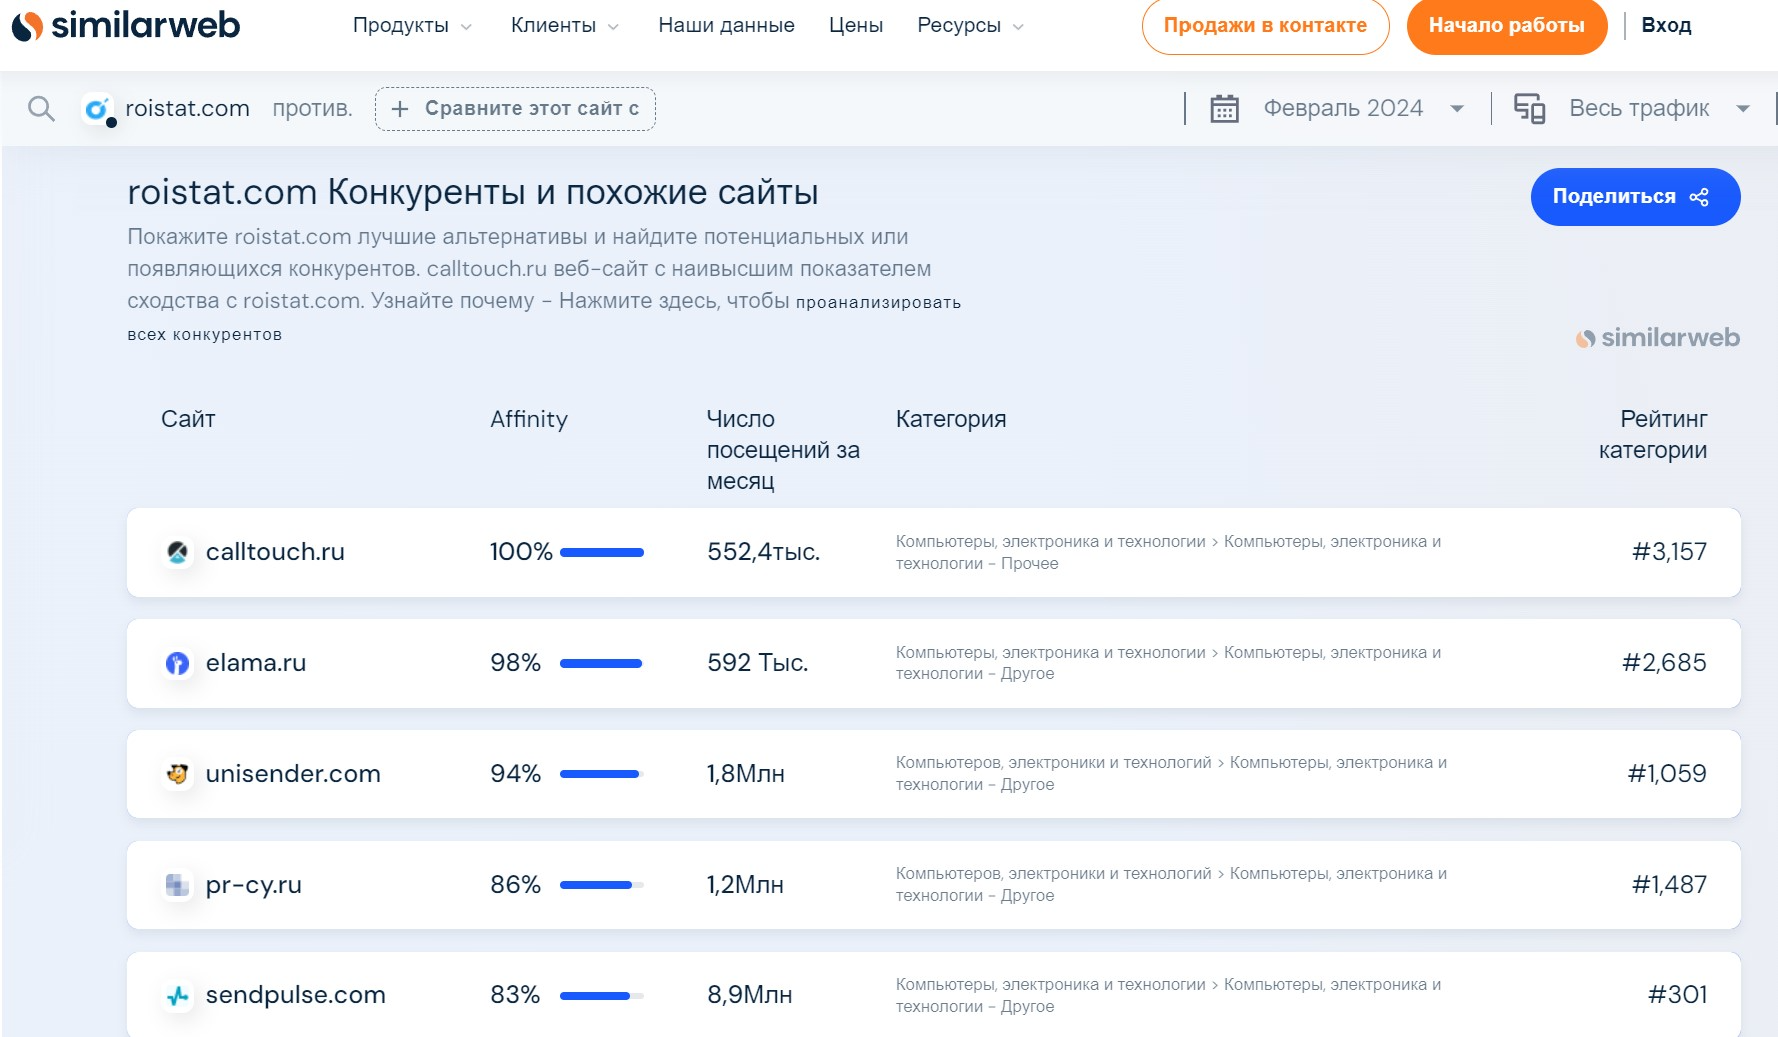1778x1037 pixels.
Task: Click the roistat.com favicon icon
Action: click(97, 109)
